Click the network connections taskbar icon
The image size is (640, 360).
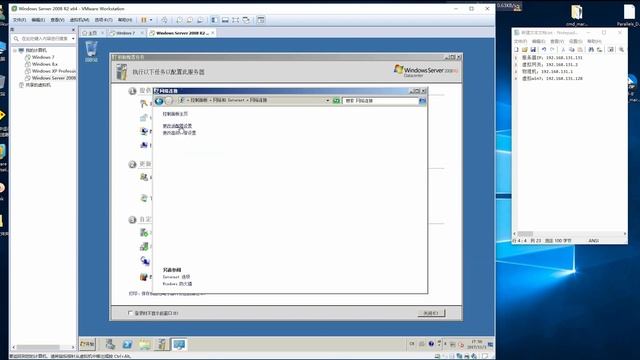pos(179,344)
